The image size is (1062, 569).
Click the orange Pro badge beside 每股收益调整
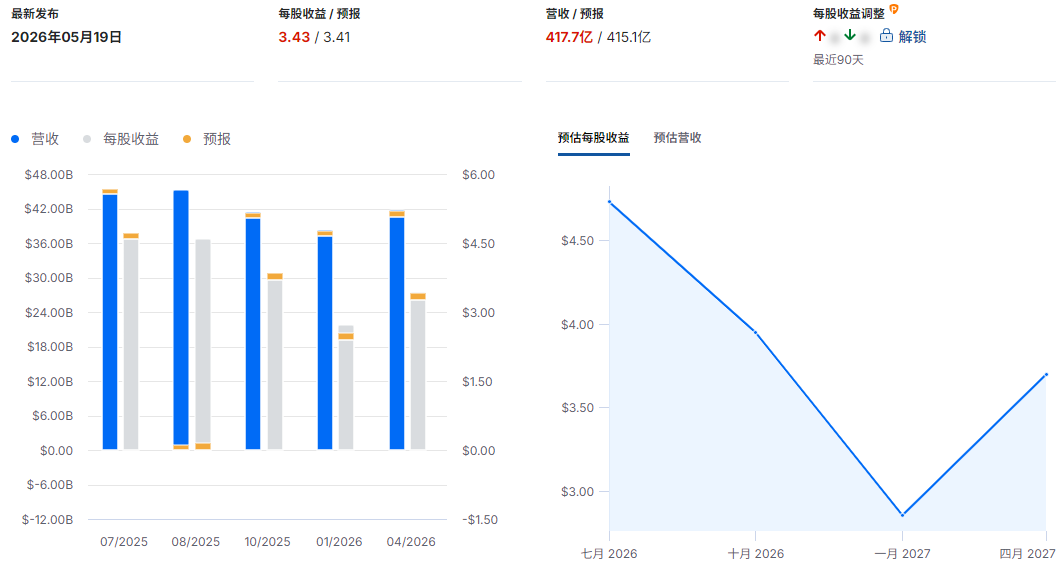(894, 9)
